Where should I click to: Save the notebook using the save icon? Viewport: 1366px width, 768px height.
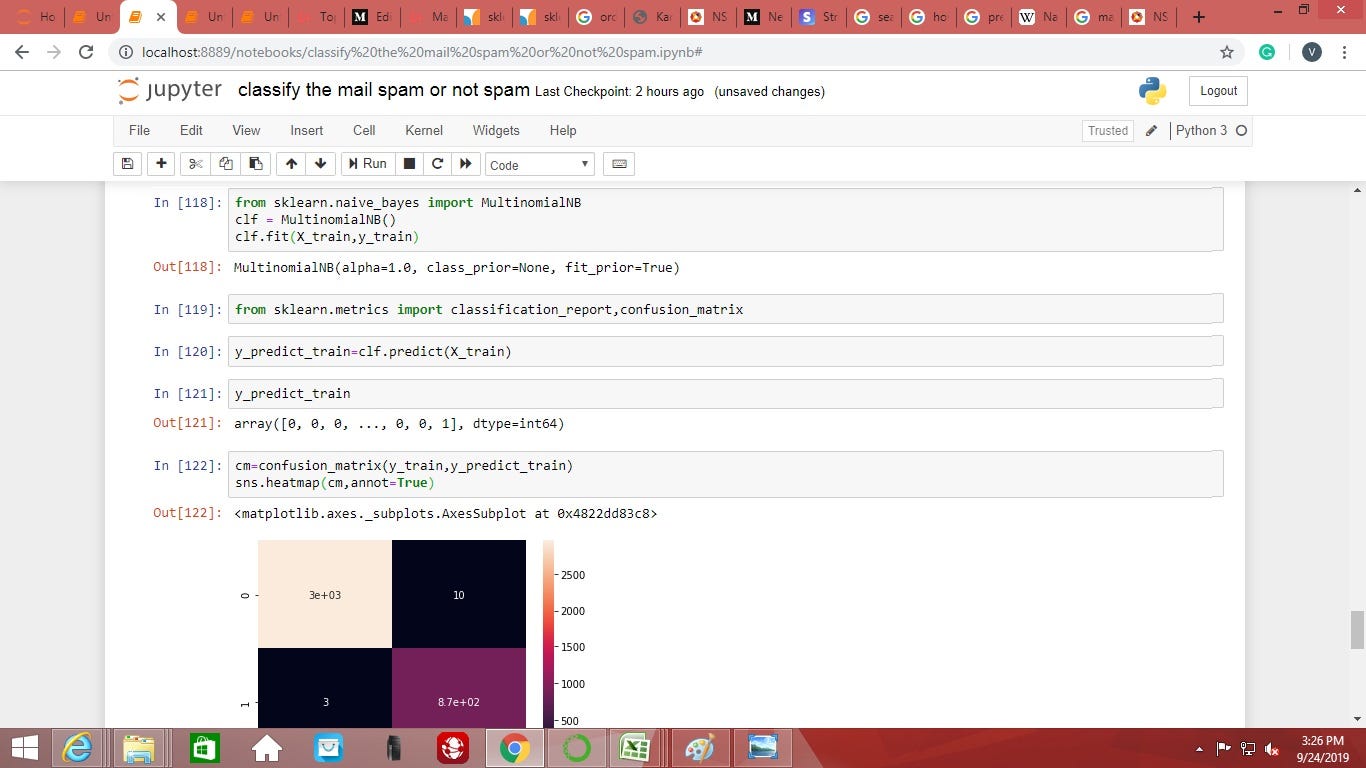127,163
